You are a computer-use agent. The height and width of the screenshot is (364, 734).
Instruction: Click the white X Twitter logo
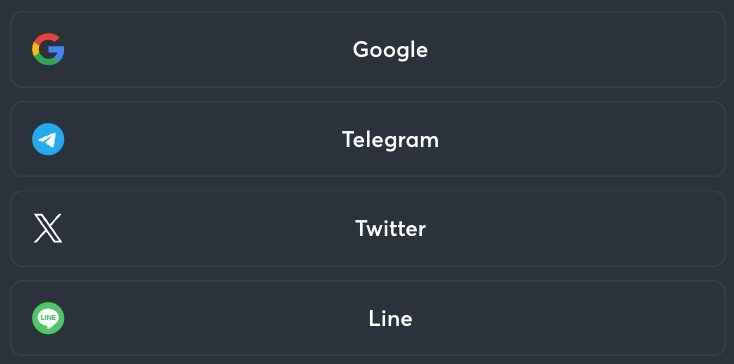click(x=48, y=228)
